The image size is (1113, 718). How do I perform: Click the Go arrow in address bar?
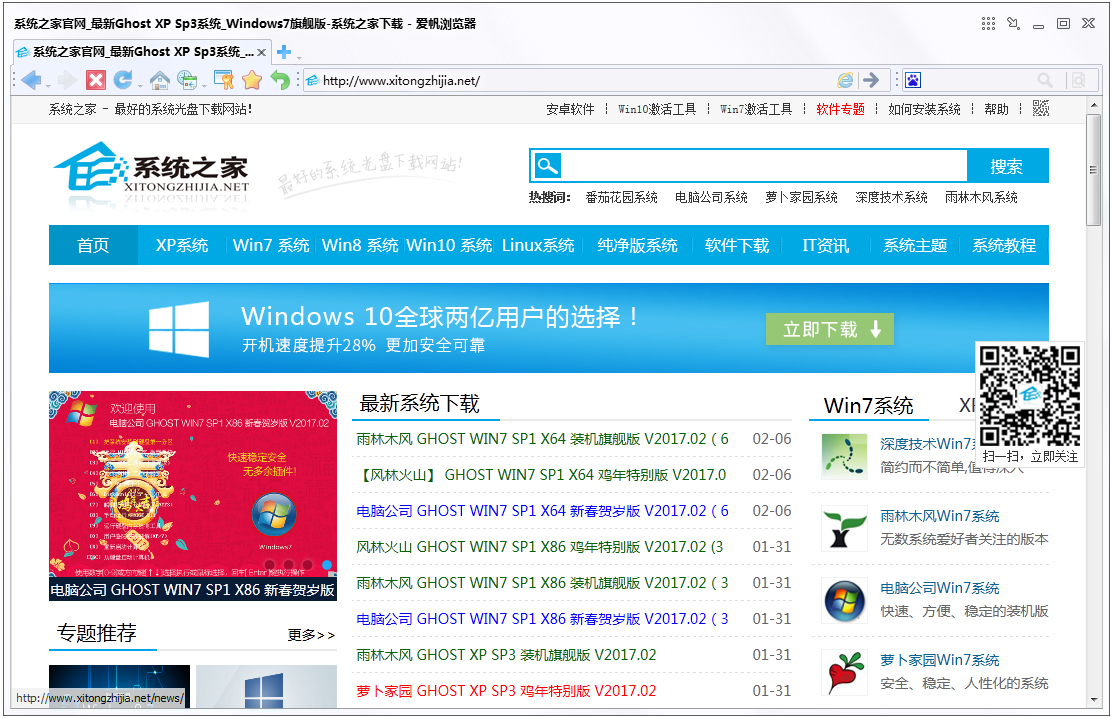click(x=871, y=80)
